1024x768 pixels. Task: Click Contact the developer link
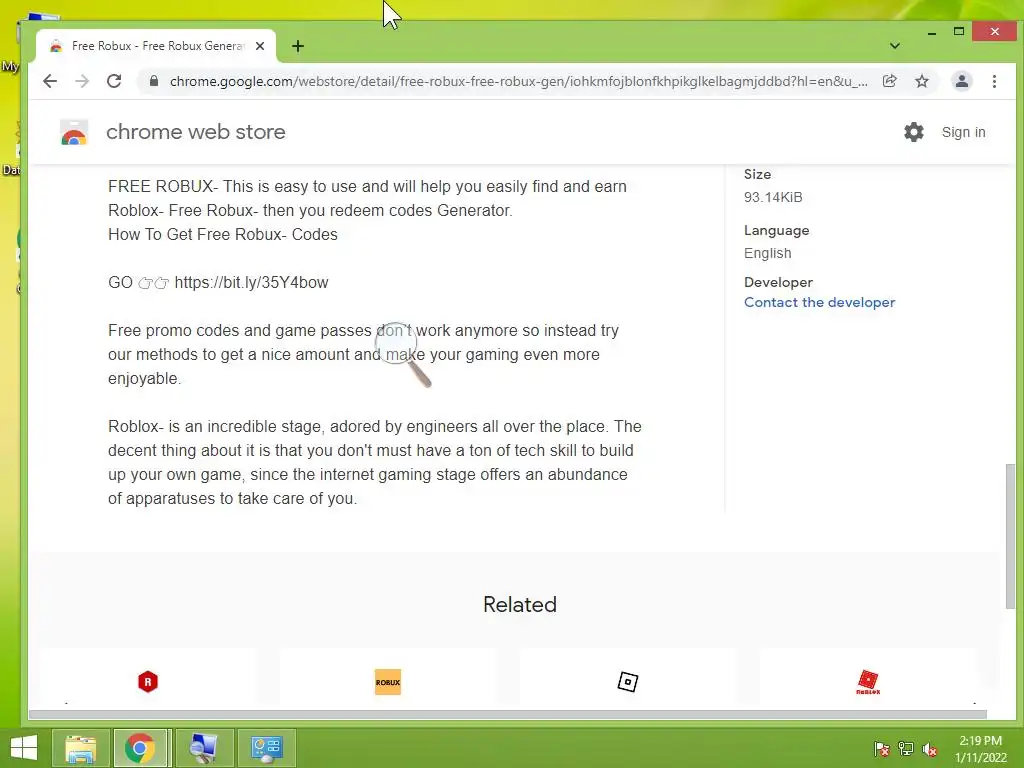(x=819, y=302)
